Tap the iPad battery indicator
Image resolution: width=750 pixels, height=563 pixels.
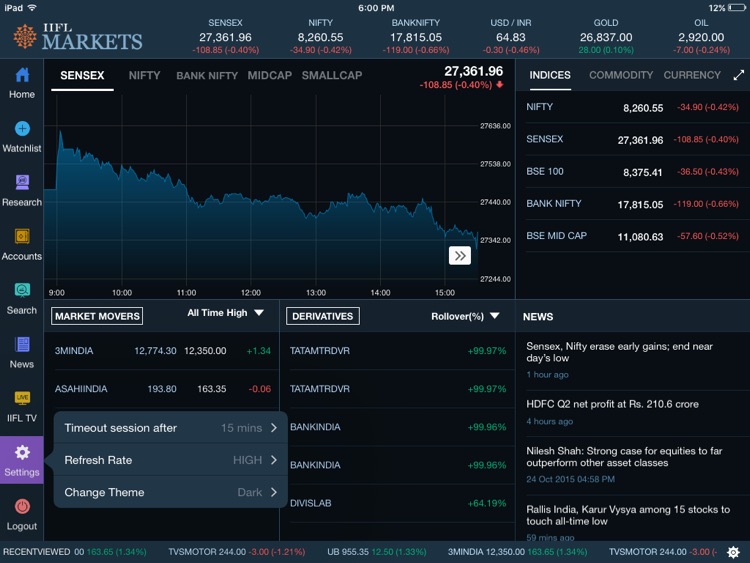pyautogui.click(x=737, y=8)
